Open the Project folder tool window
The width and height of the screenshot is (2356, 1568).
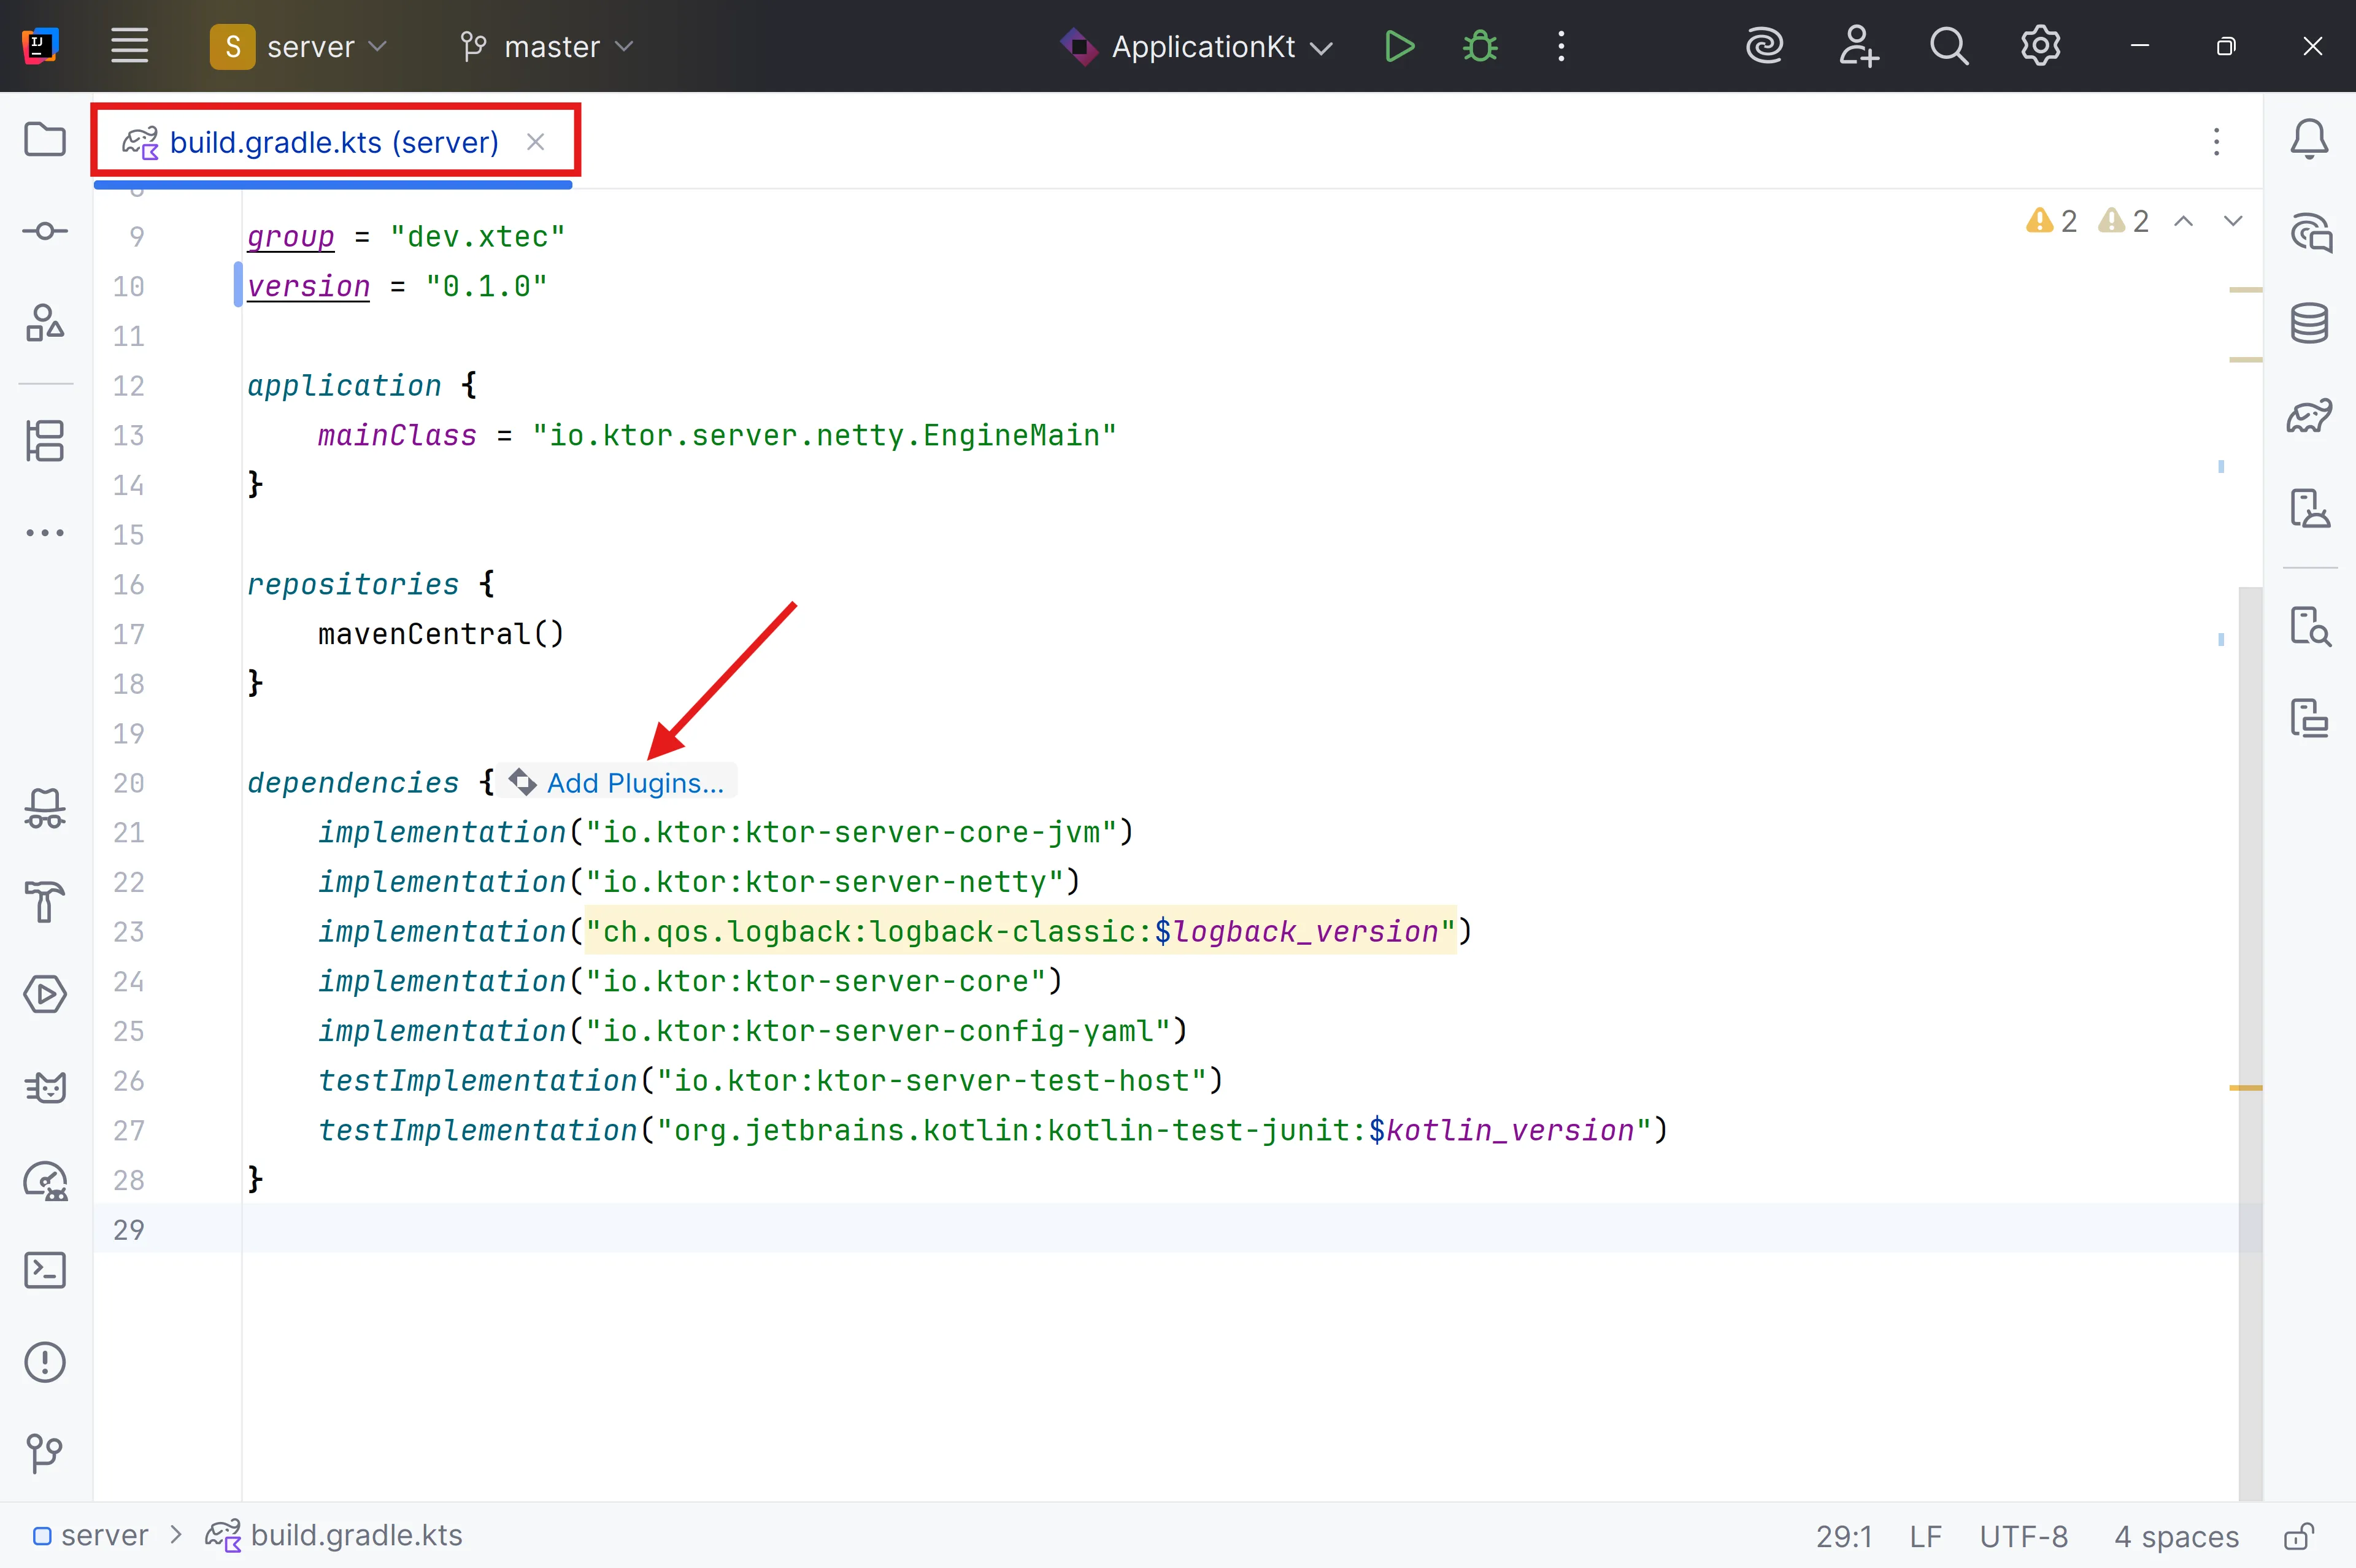[45, 139]
